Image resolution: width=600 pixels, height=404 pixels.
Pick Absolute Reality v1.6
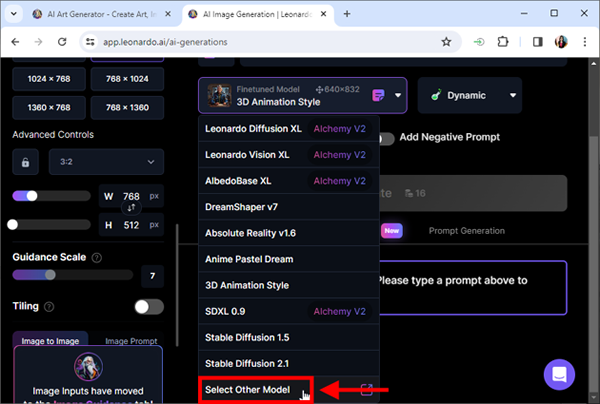click(289, 233)
